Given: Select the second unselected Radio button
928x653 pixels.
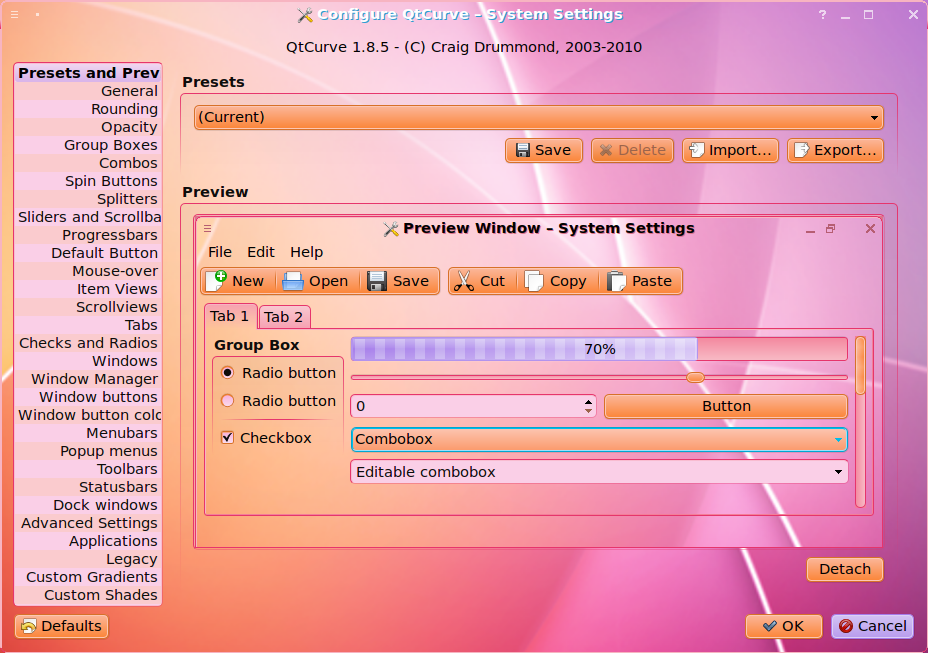Looking at the screenshot, I should (227, 401).
